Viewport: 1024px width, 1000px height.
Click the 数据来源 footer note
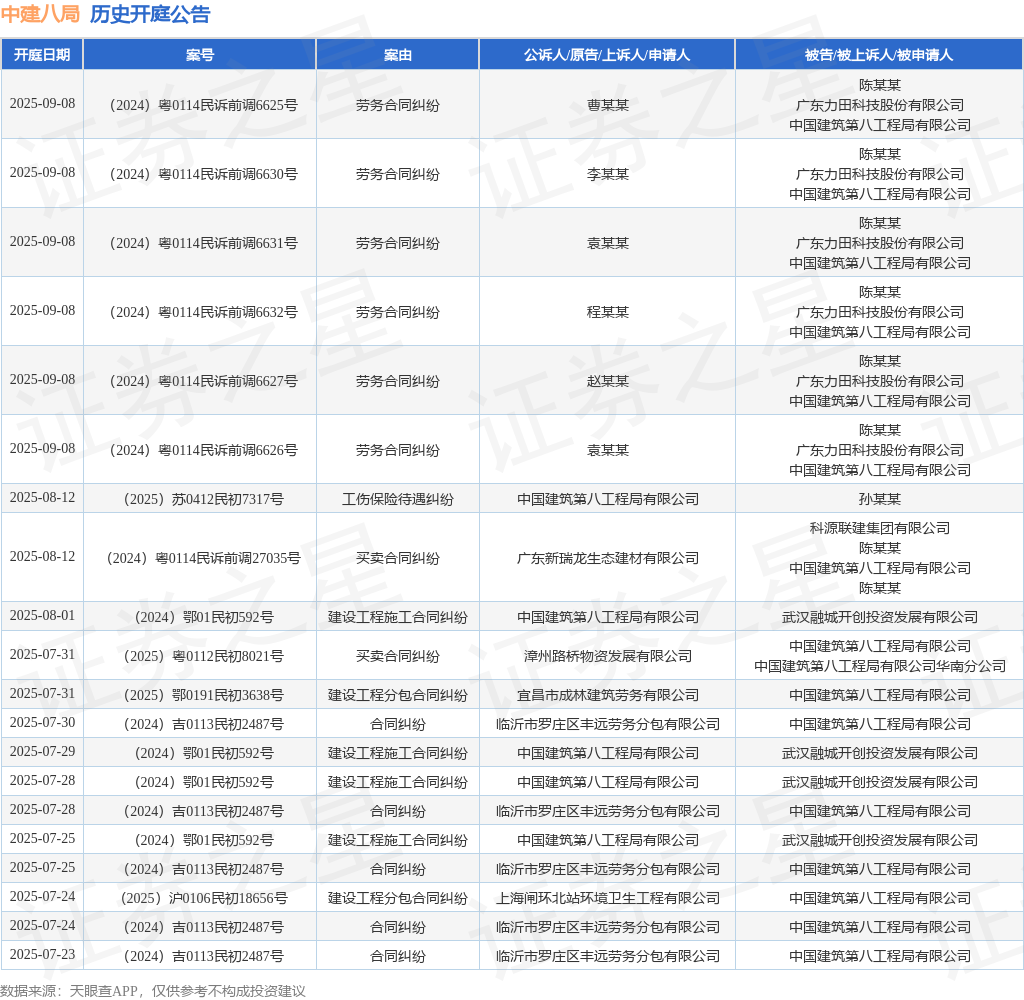(153, 991)
